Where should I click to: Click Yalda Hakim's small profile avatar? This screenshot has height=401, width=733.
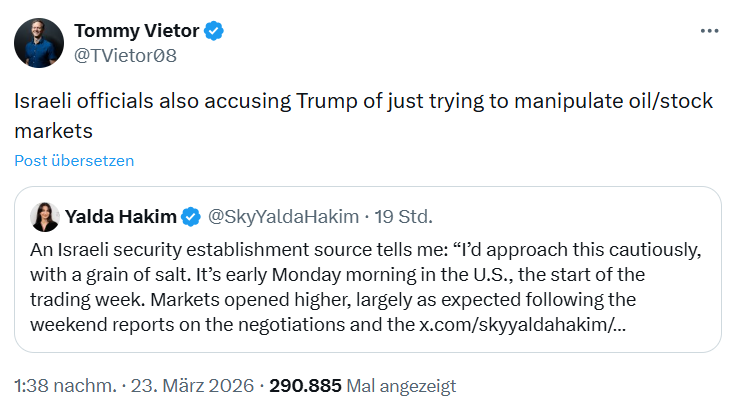click(47, 215)
